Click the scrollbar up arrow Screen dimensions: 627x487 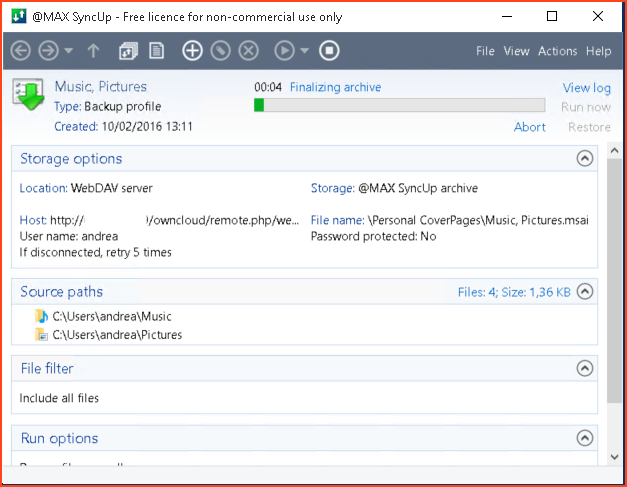pyautogui.click(x=615, y=151)
